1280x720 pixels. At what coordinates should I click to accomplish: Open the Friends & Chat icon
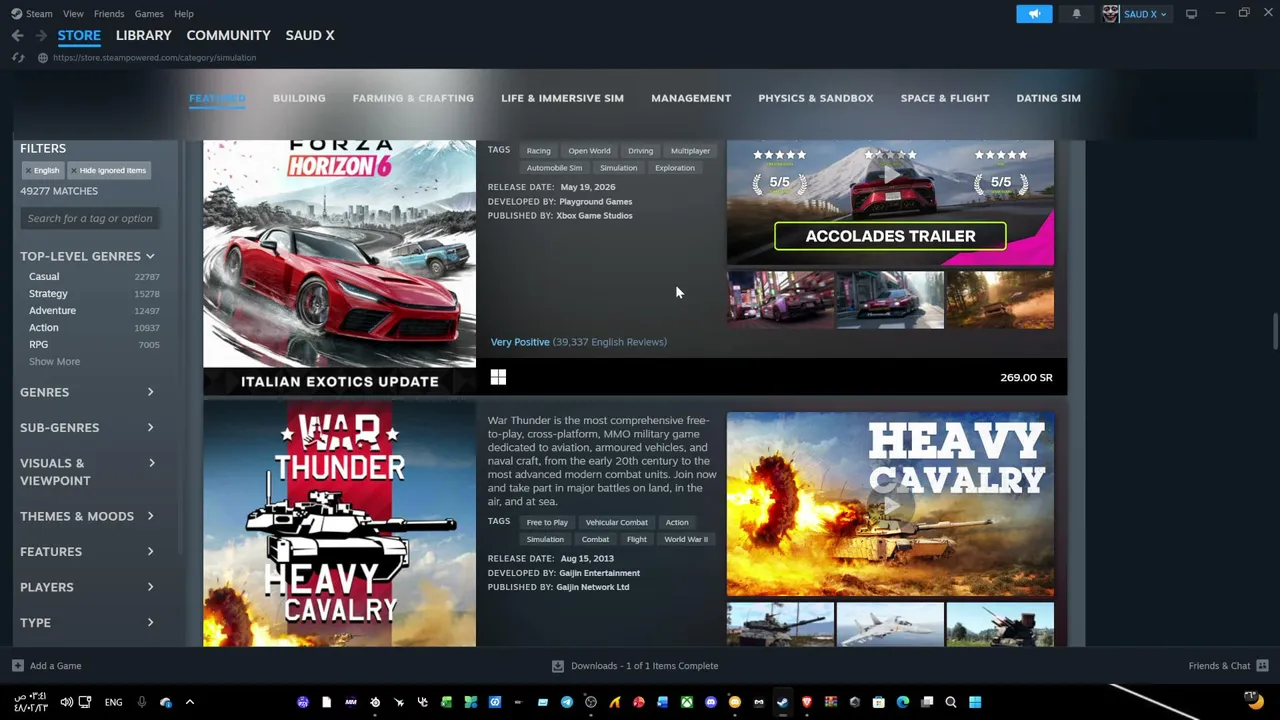[x=1262, y=666]
